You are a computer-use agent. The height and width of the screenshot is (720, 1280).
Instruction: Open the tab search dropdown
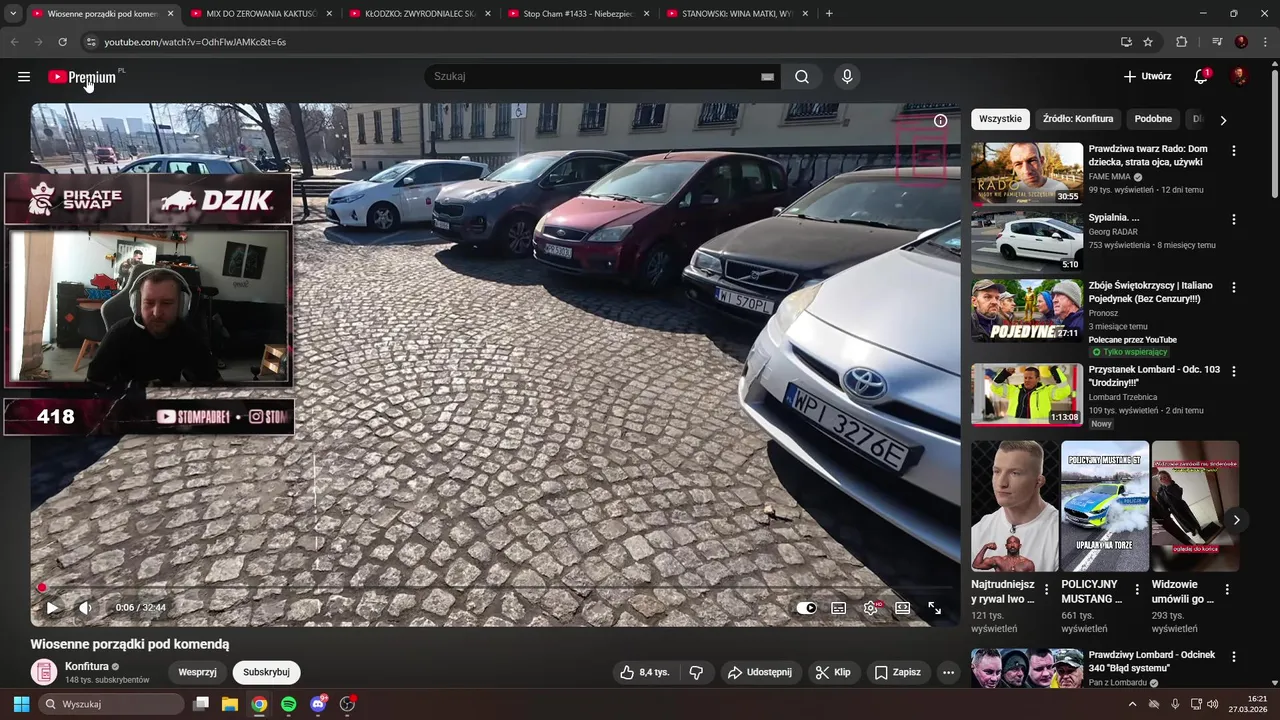[13, 14]
